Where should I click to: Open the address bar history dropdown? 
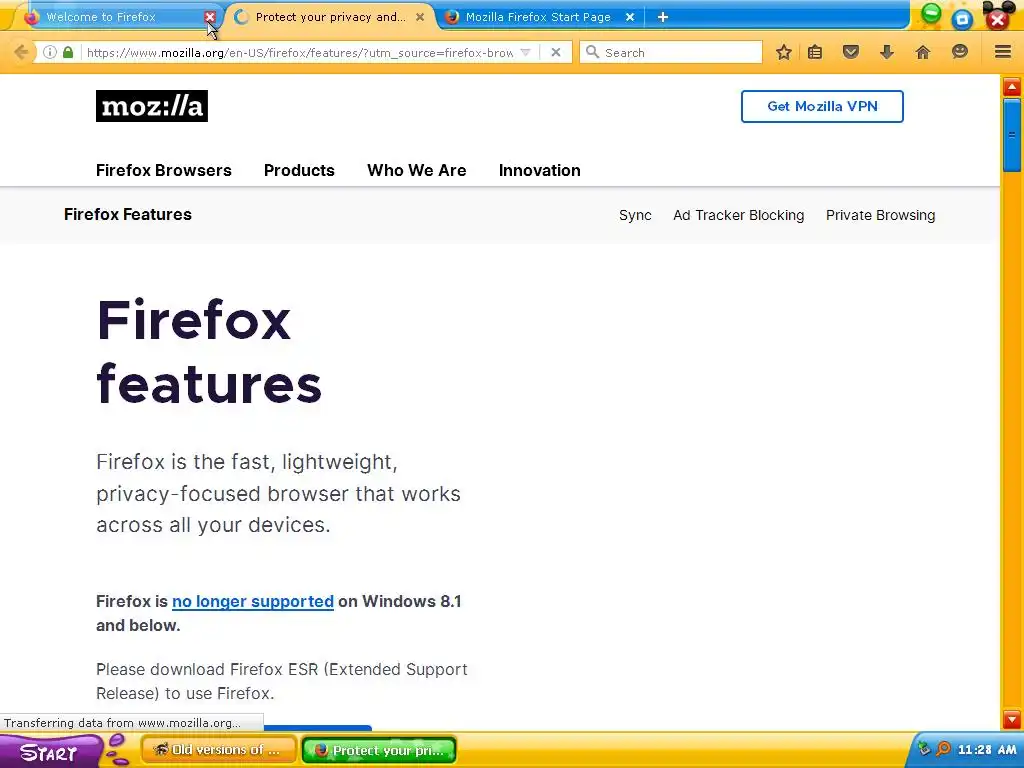526,52
